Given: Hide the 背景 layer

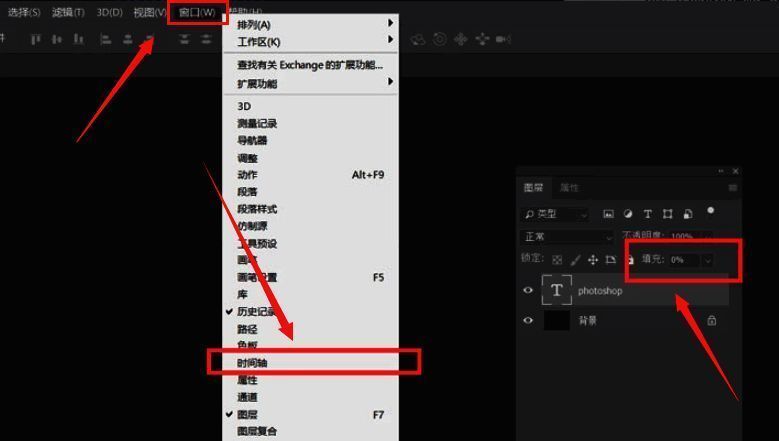Looking at the screenshot, I should (x=528, y=320).
